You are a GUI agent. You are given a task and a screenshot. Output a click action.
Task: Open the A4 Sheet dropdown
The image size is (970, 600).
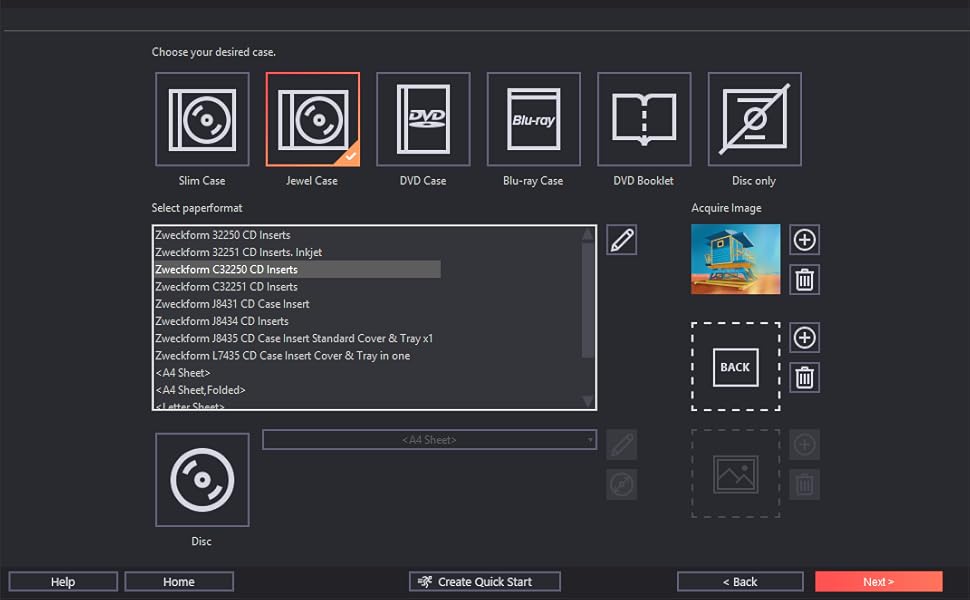point(429,440)
